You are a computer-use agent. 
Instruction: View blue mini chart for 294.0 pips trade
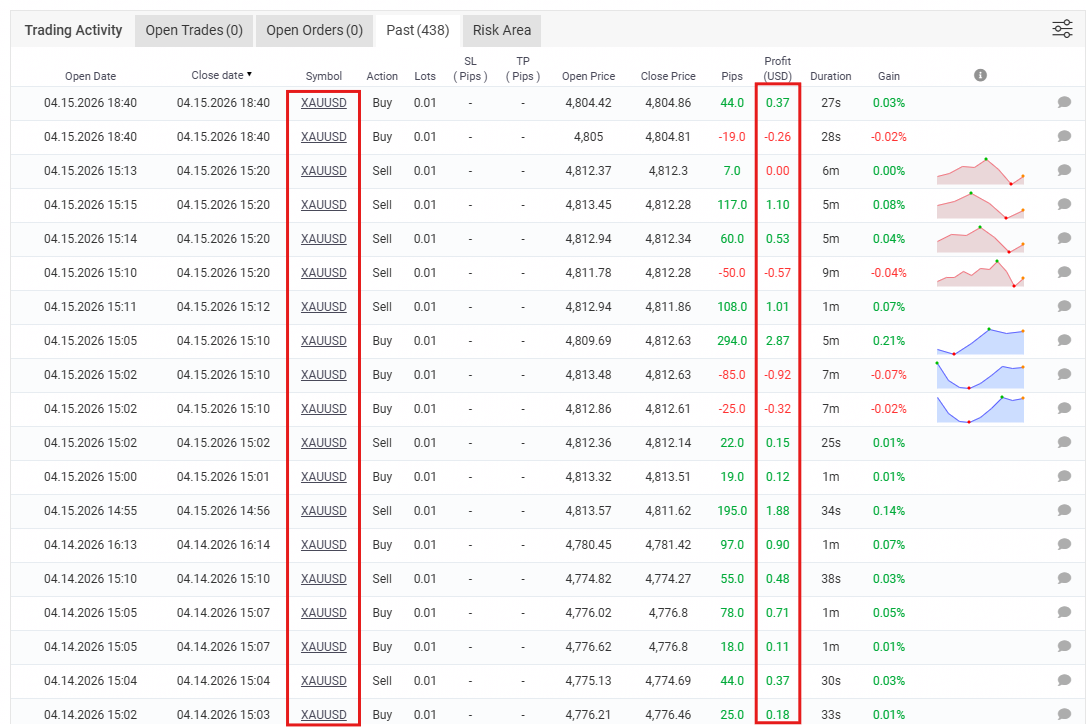click(x=980, y=340)
